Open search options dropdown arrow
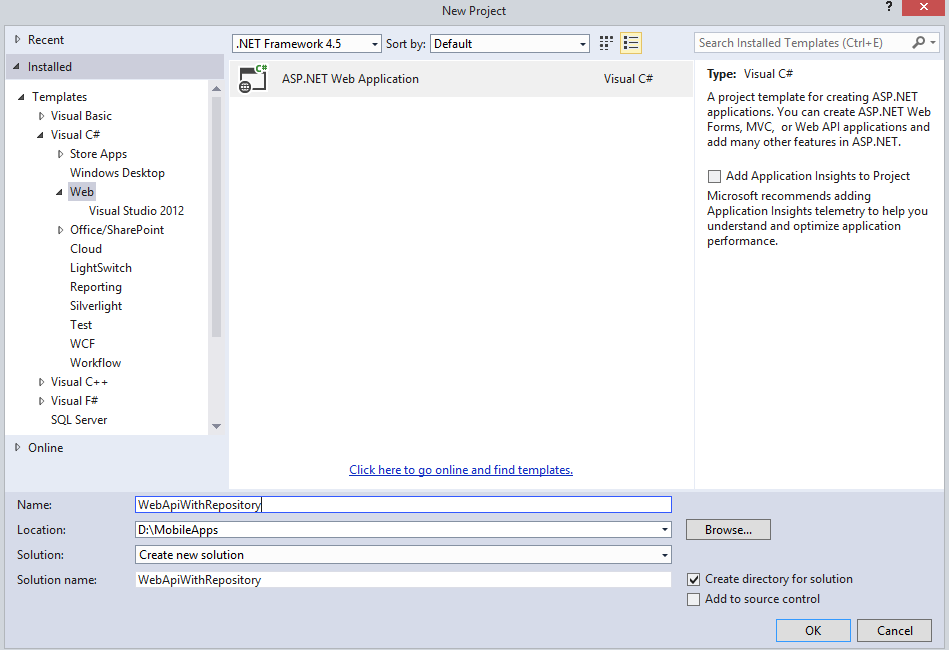This screenshot has height=650, width=949. pos(933,42)
